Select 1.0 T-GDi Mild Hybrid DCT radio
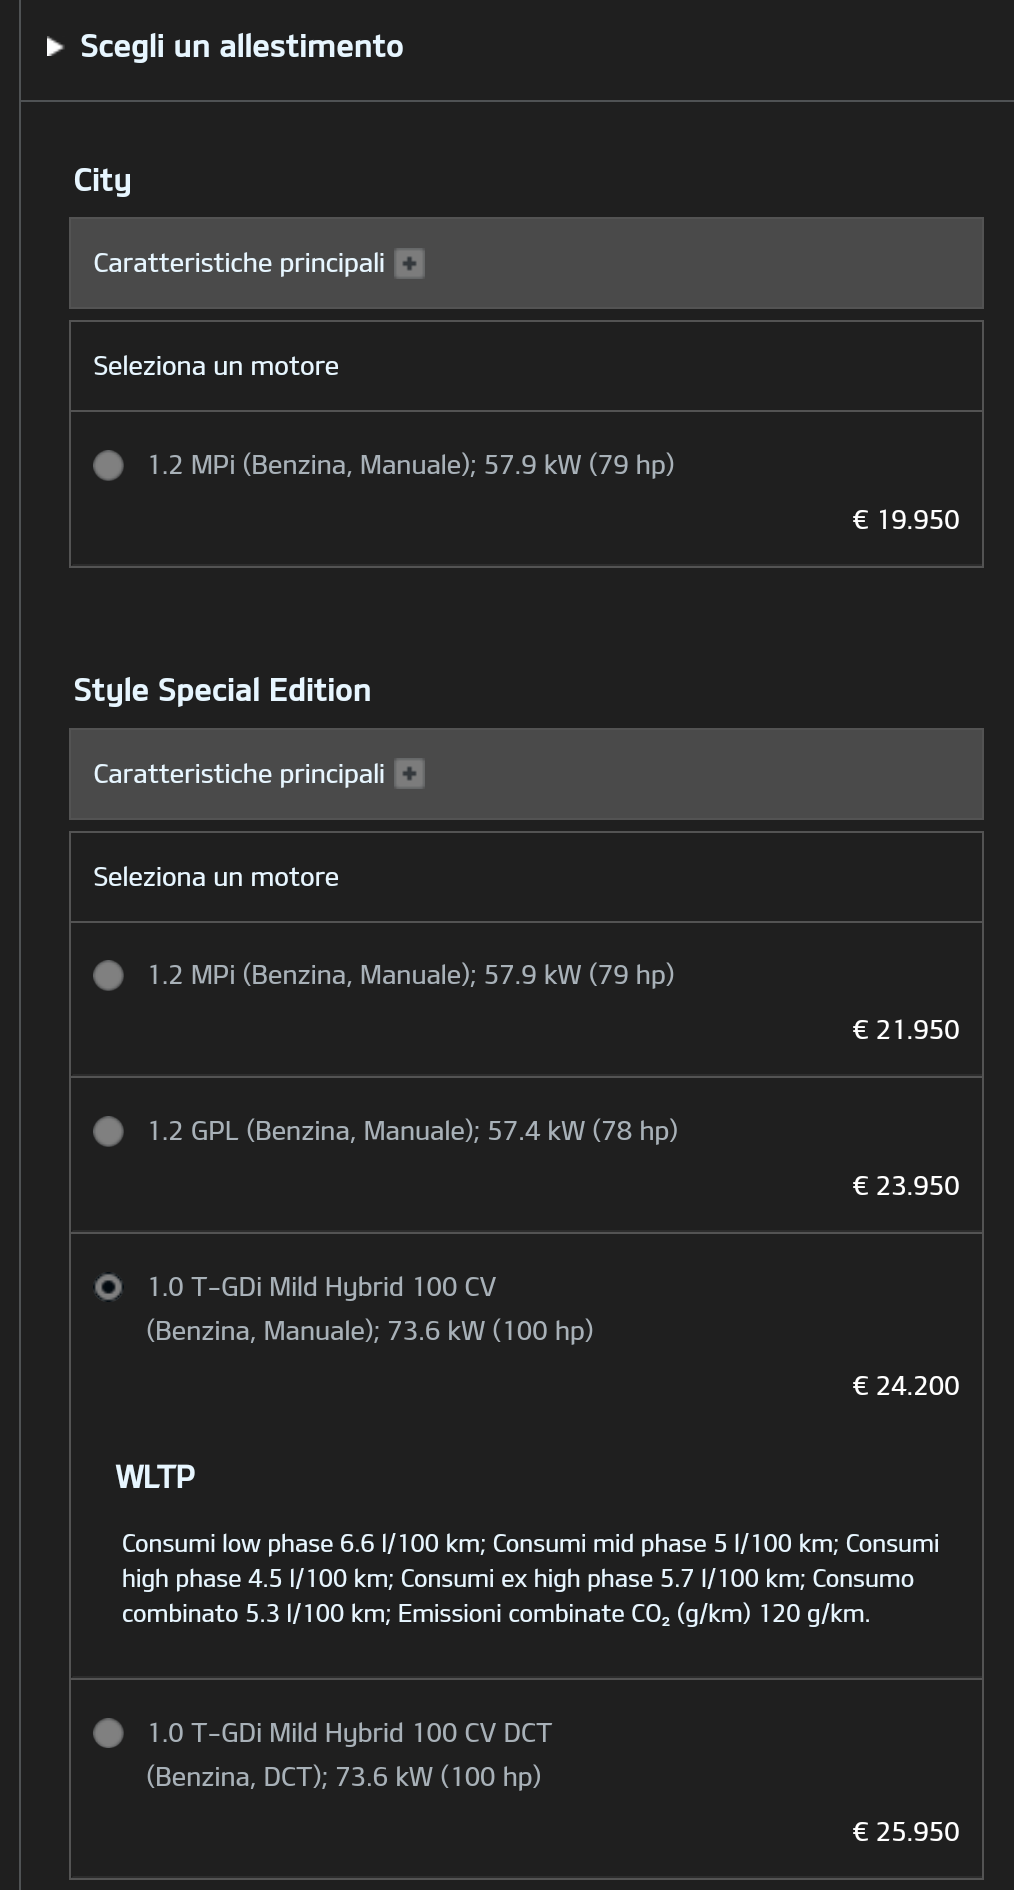This screenshot has width=1014, height=1890. (108, 1733)
